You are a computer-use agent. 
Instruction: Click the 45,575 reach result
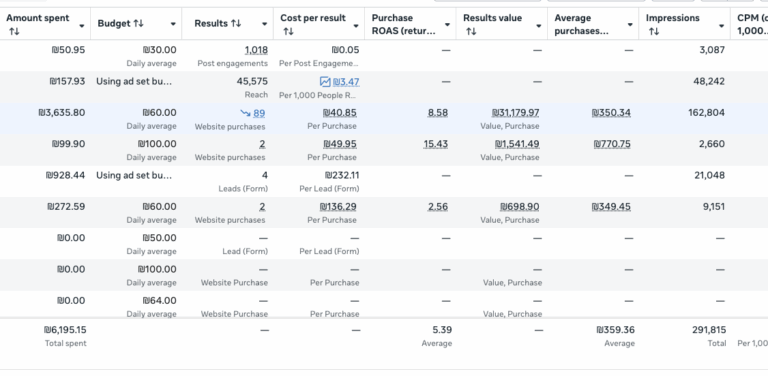[x=252, y=81]
